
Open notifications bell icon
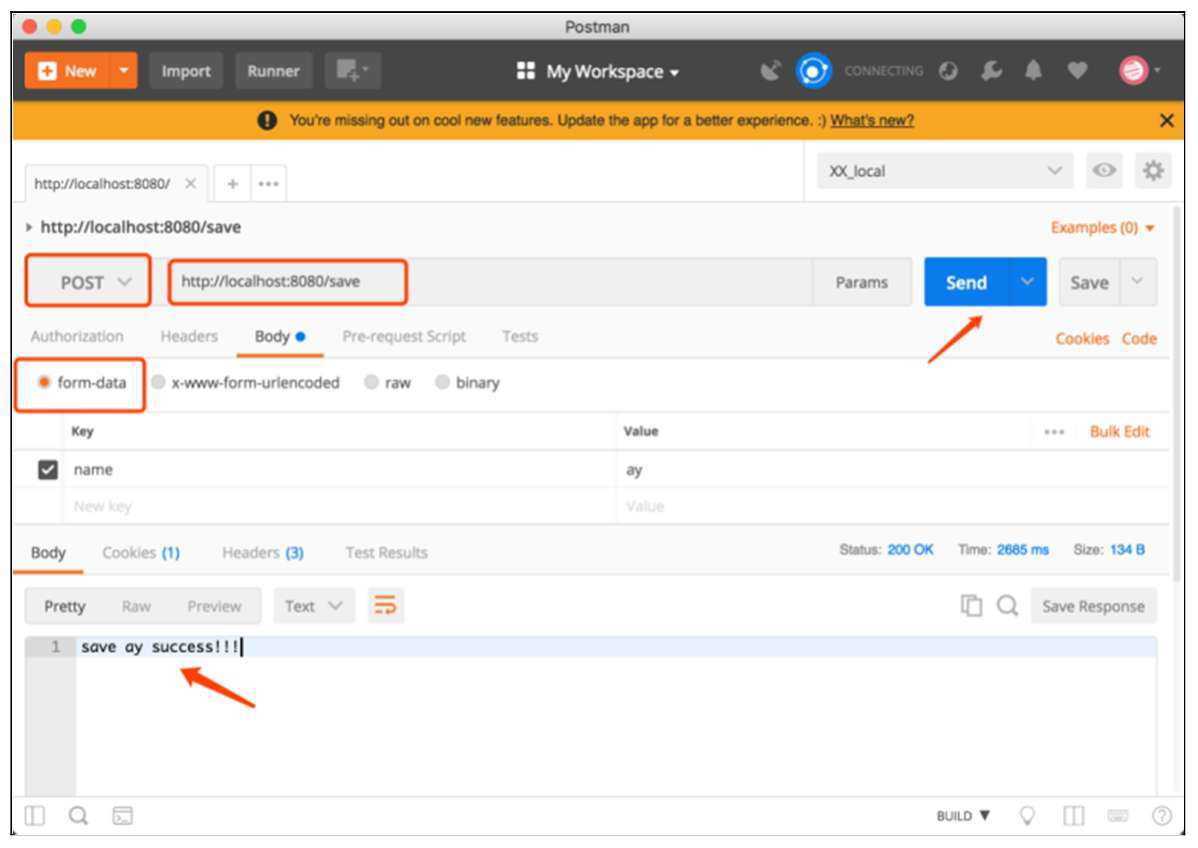pos(1033,71)
